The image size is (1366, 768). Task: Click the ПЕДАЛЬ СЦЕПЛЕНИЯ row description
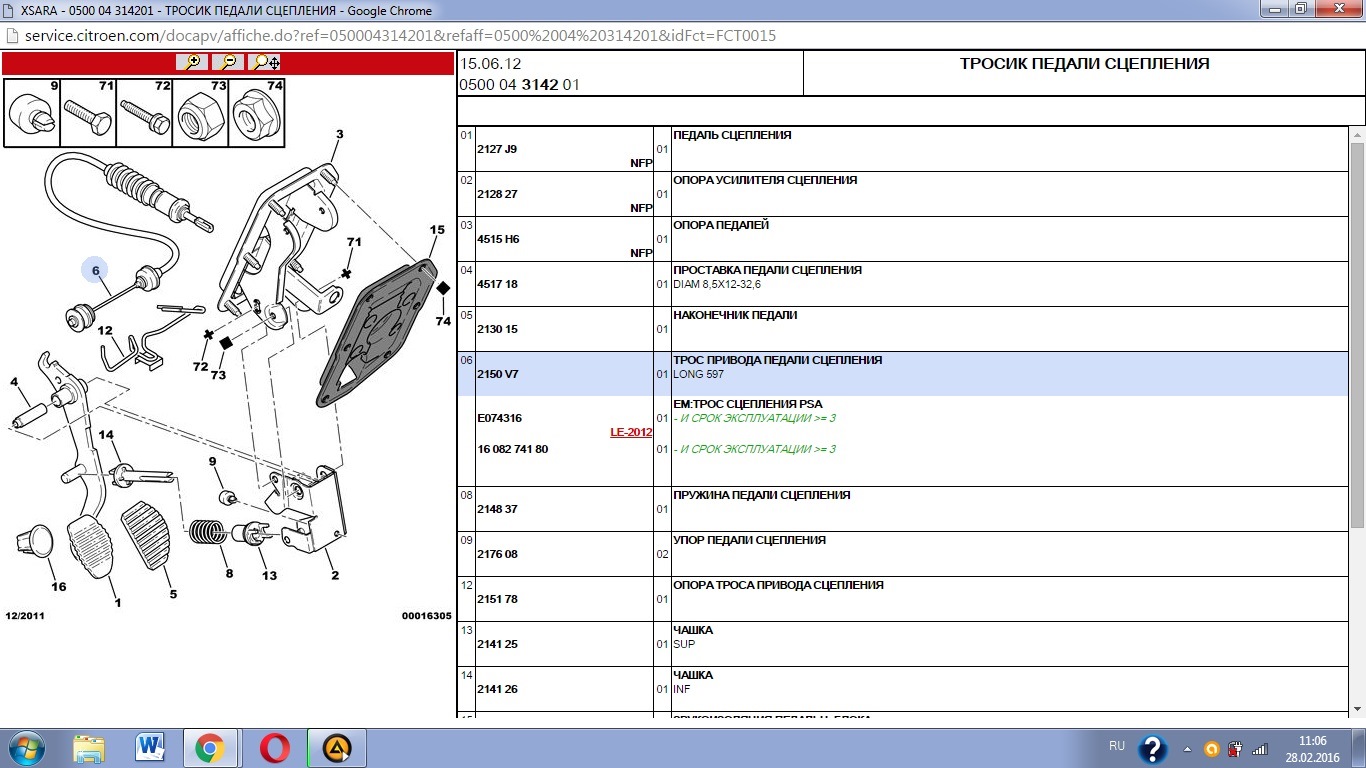[x=732, y=135]
